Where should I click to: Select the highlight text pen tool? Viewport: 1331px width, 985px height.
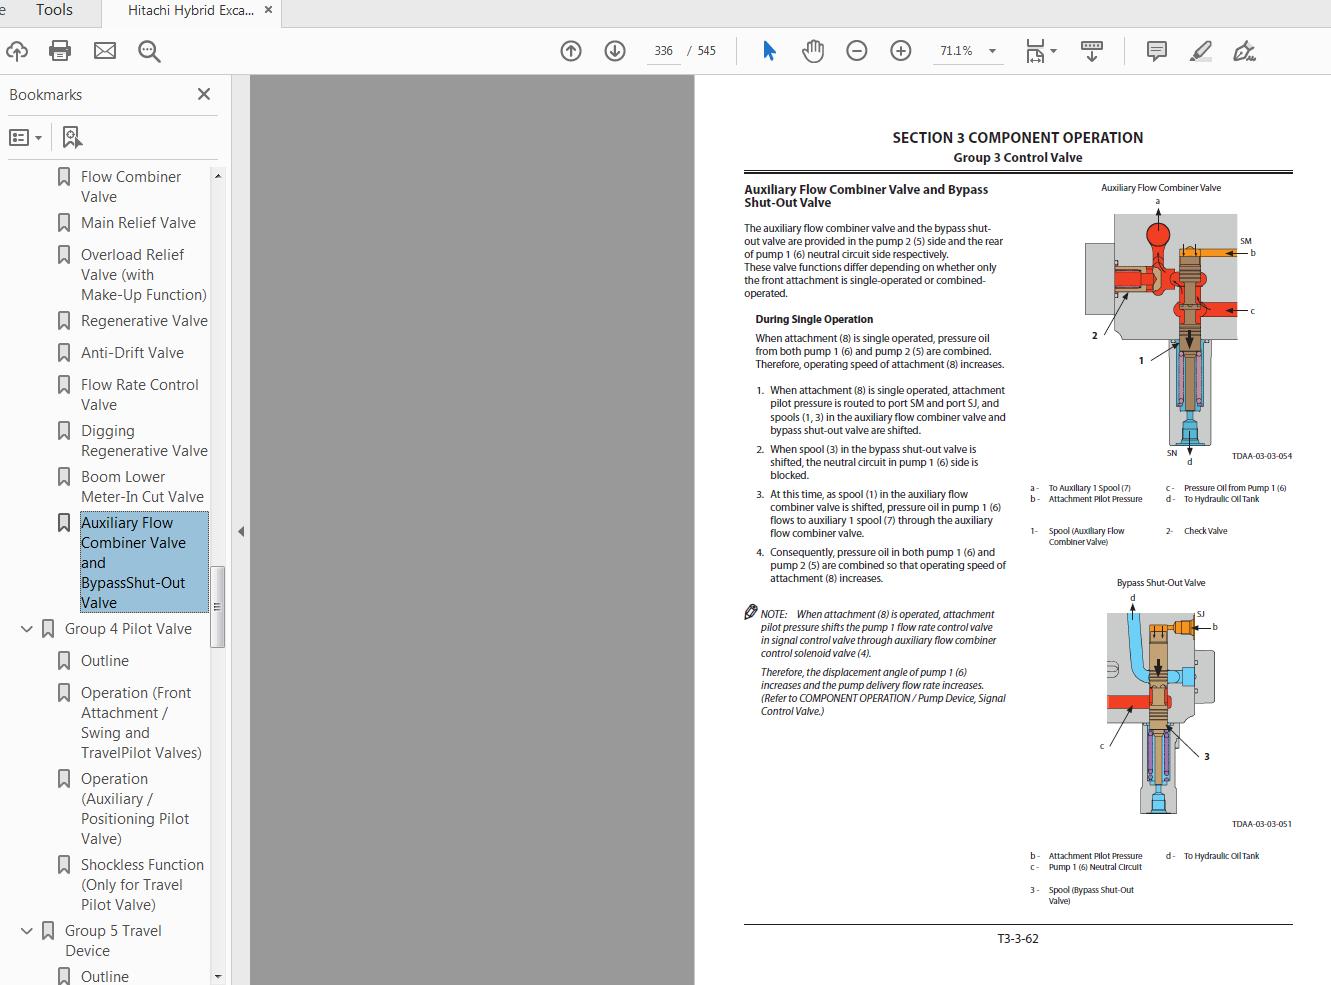[x=1201, y=51]
